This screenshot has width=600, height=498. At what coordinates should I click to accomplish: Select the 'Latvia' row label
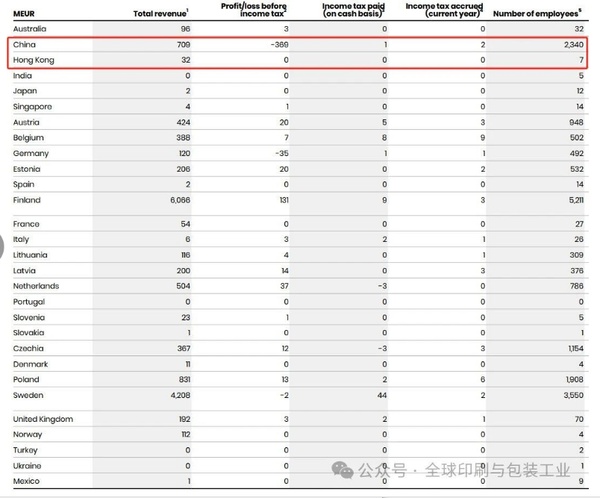click(x=24, y=271)
